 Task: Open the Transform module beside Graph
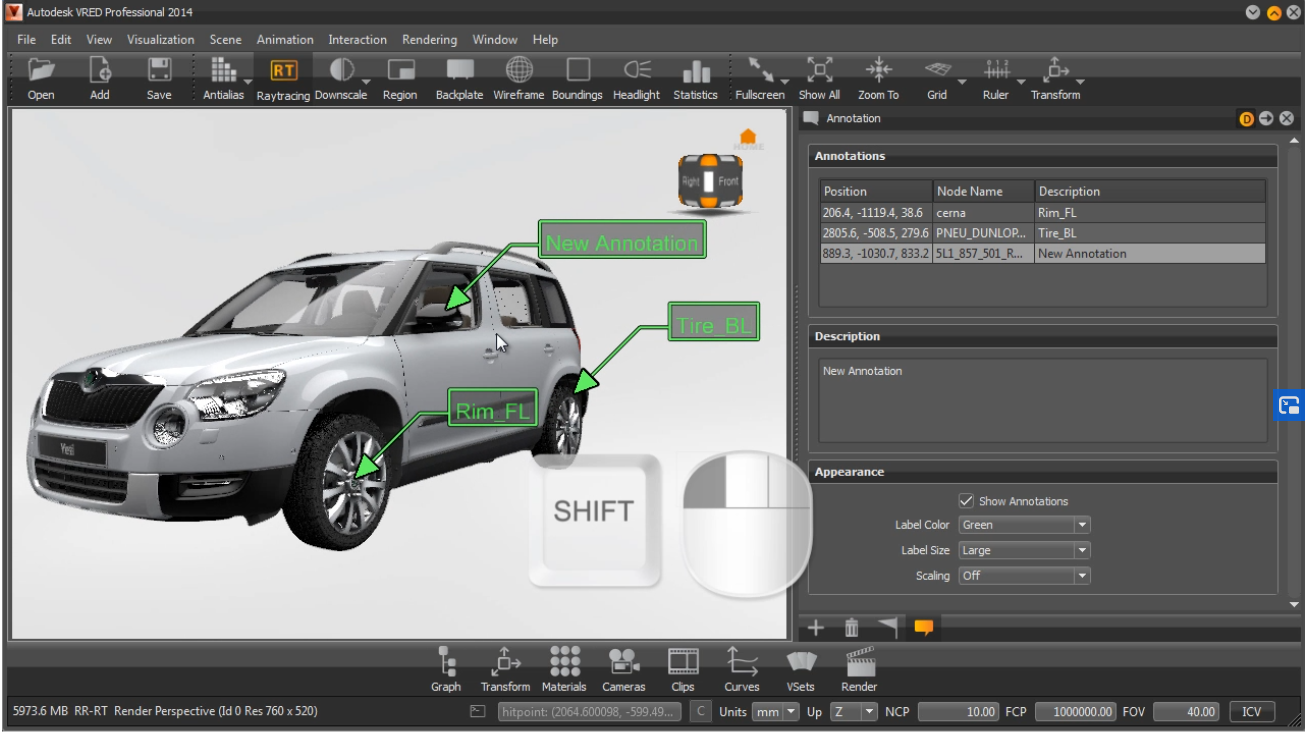tap(505, 660)
